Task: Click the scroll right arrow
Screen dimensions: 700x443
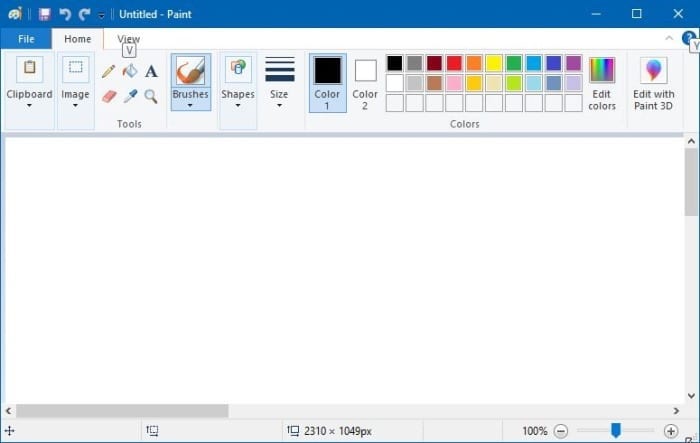Action: tap(676, 410)
